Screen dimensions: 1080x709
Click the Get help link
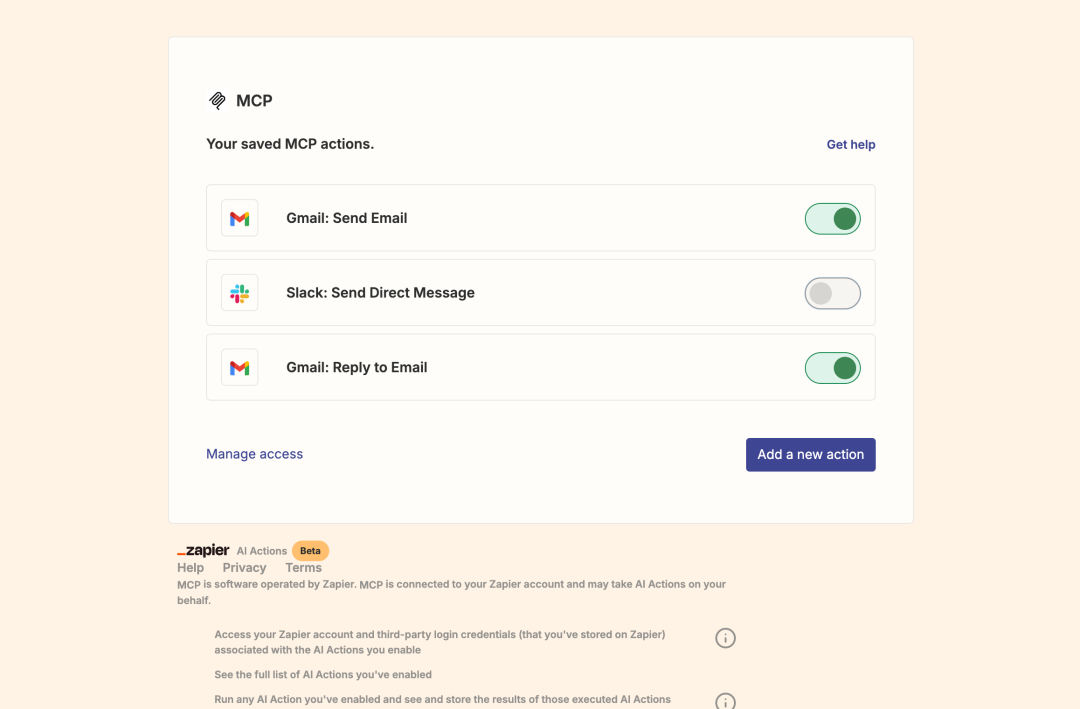point(850,144)
